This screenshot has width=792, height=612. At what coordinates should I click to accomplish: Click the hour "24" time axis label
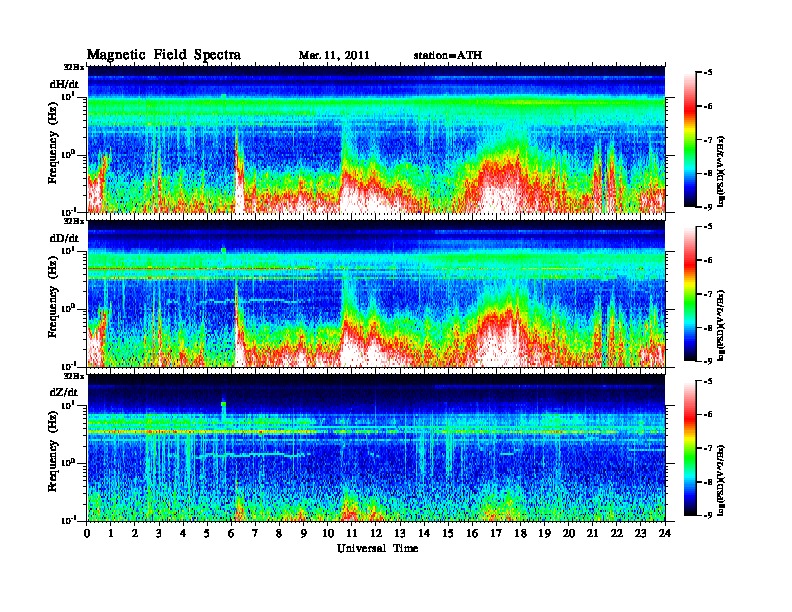(x=665, y=533)
